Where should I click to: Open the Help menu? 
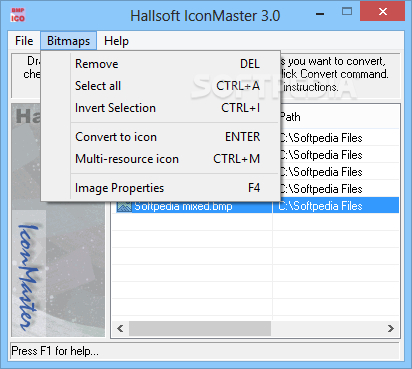116,41
